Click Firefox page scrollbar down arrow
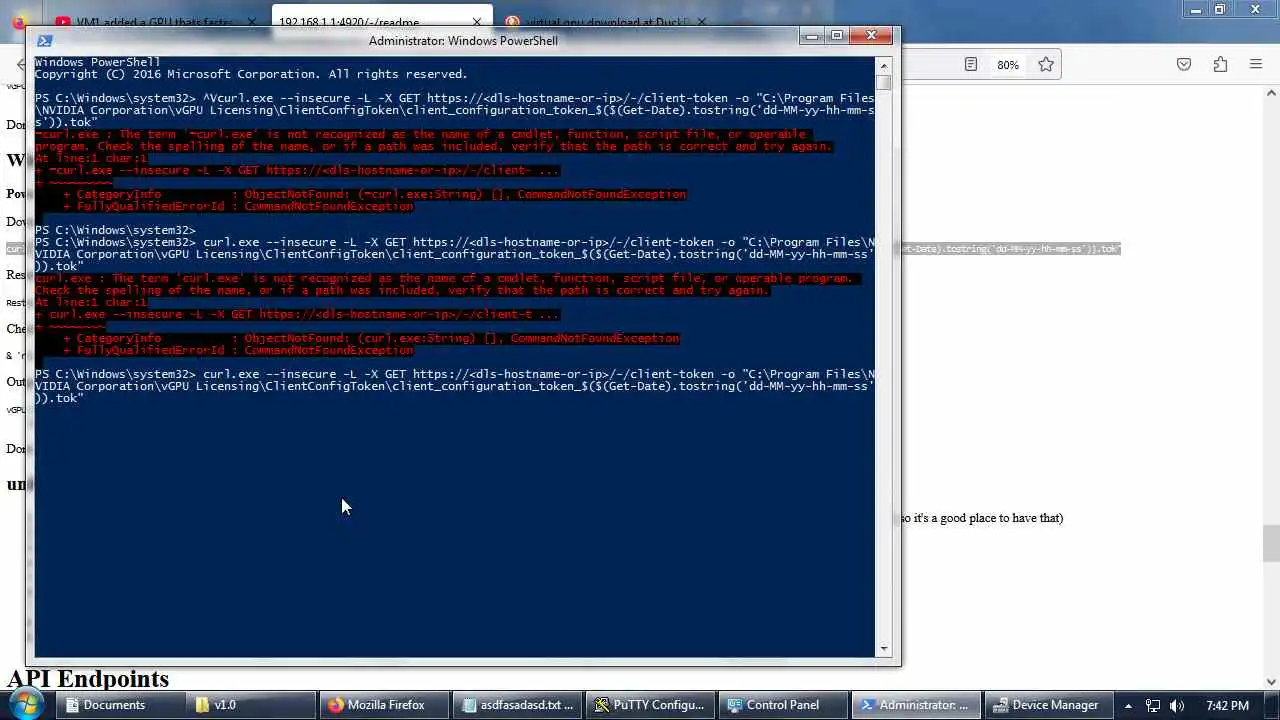The image size is (1280, 720). pyautogui.click(x=1271, y=681)
